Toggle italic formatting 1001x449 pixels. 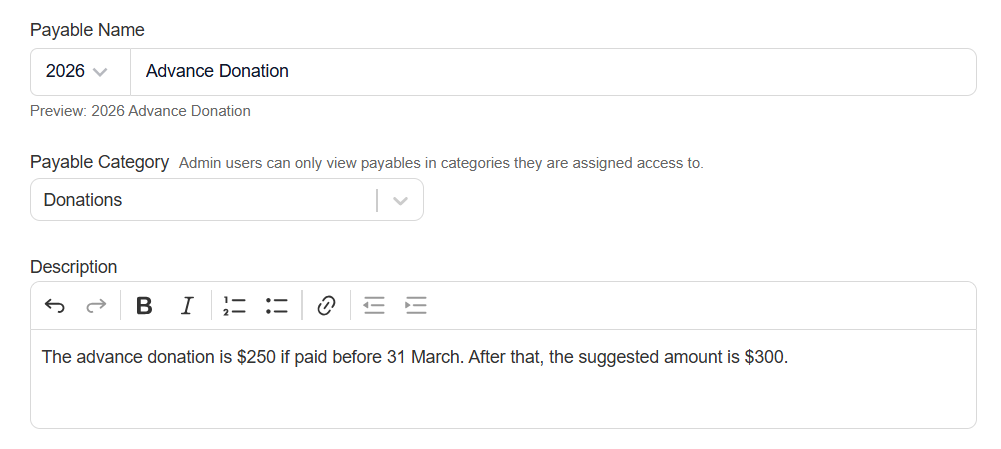click(x=186, y=306)
